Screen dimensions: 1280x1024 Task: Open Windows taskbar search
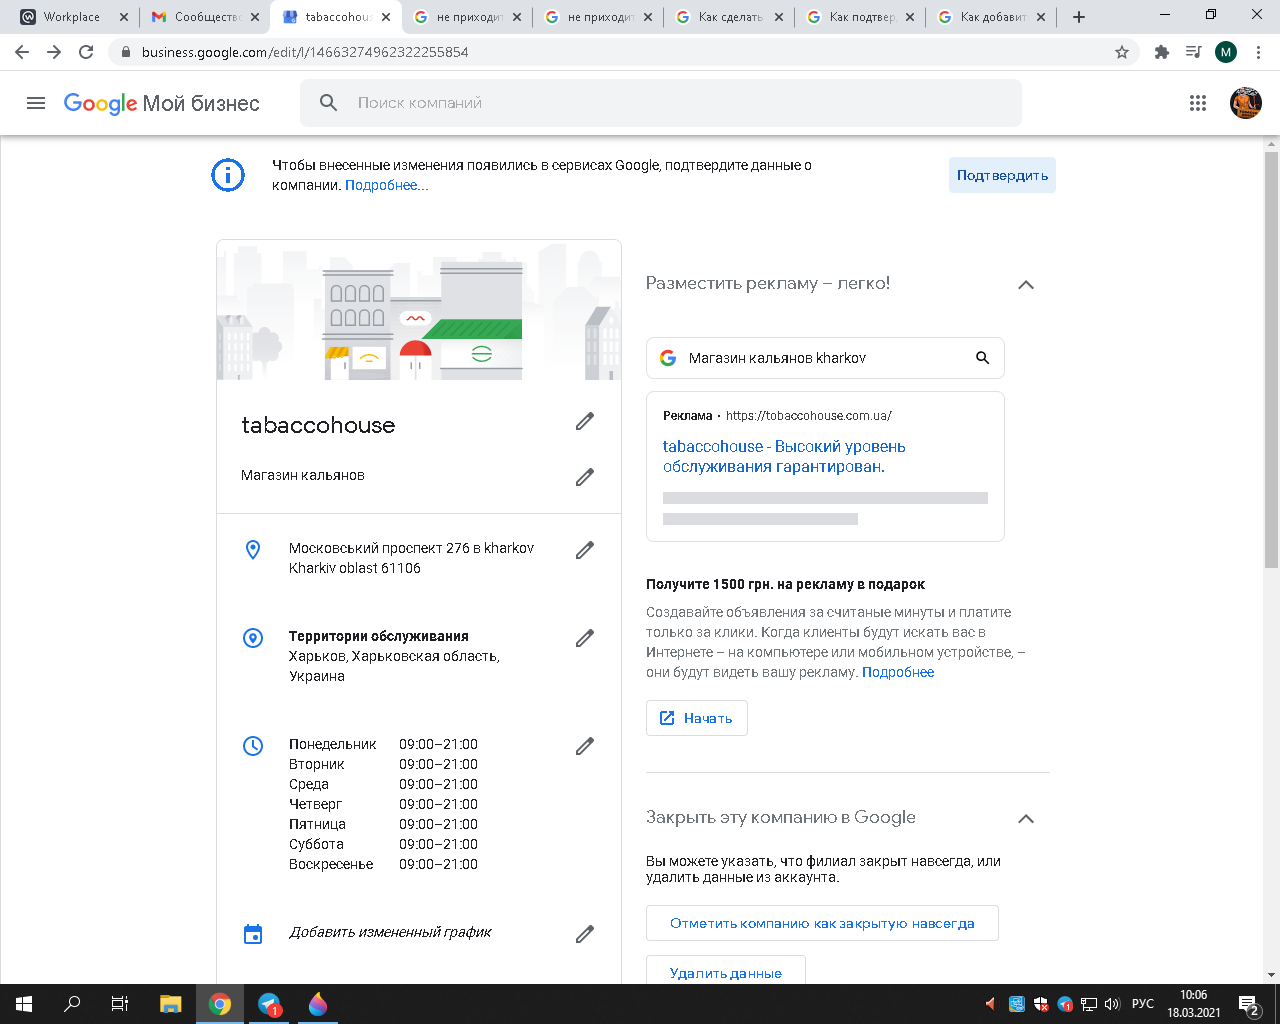tap(72, 1004)
